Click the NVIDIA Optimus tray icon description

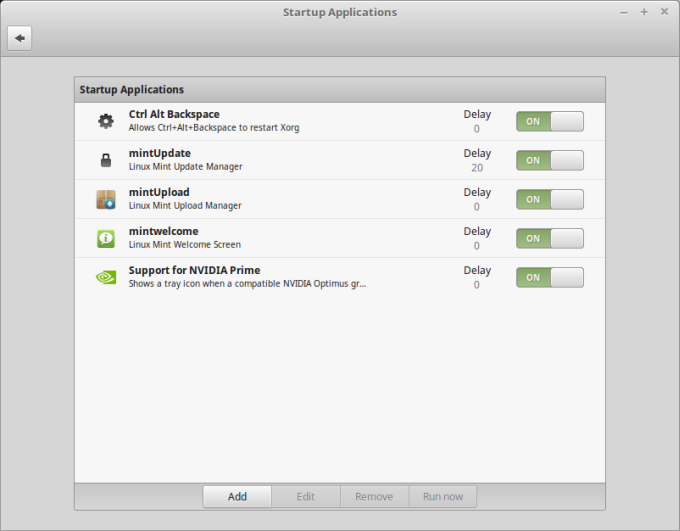tap(247, 284)
